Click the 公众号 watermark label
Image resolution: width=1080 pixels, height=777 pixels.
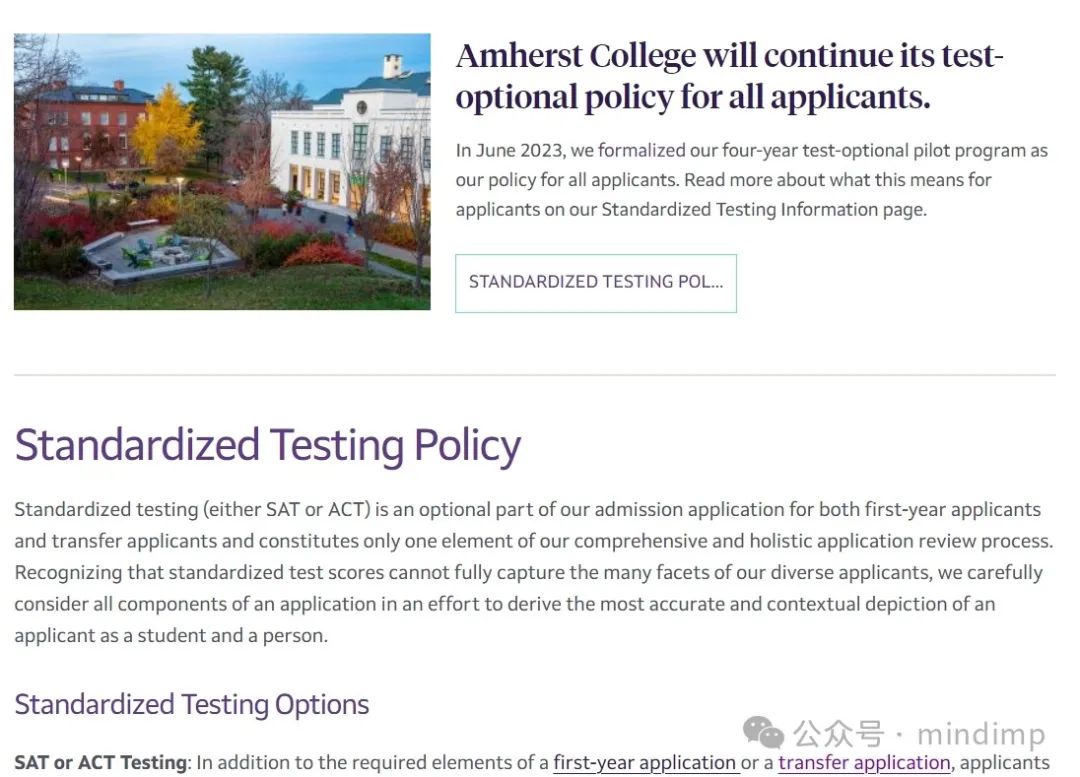click(838, 734)
